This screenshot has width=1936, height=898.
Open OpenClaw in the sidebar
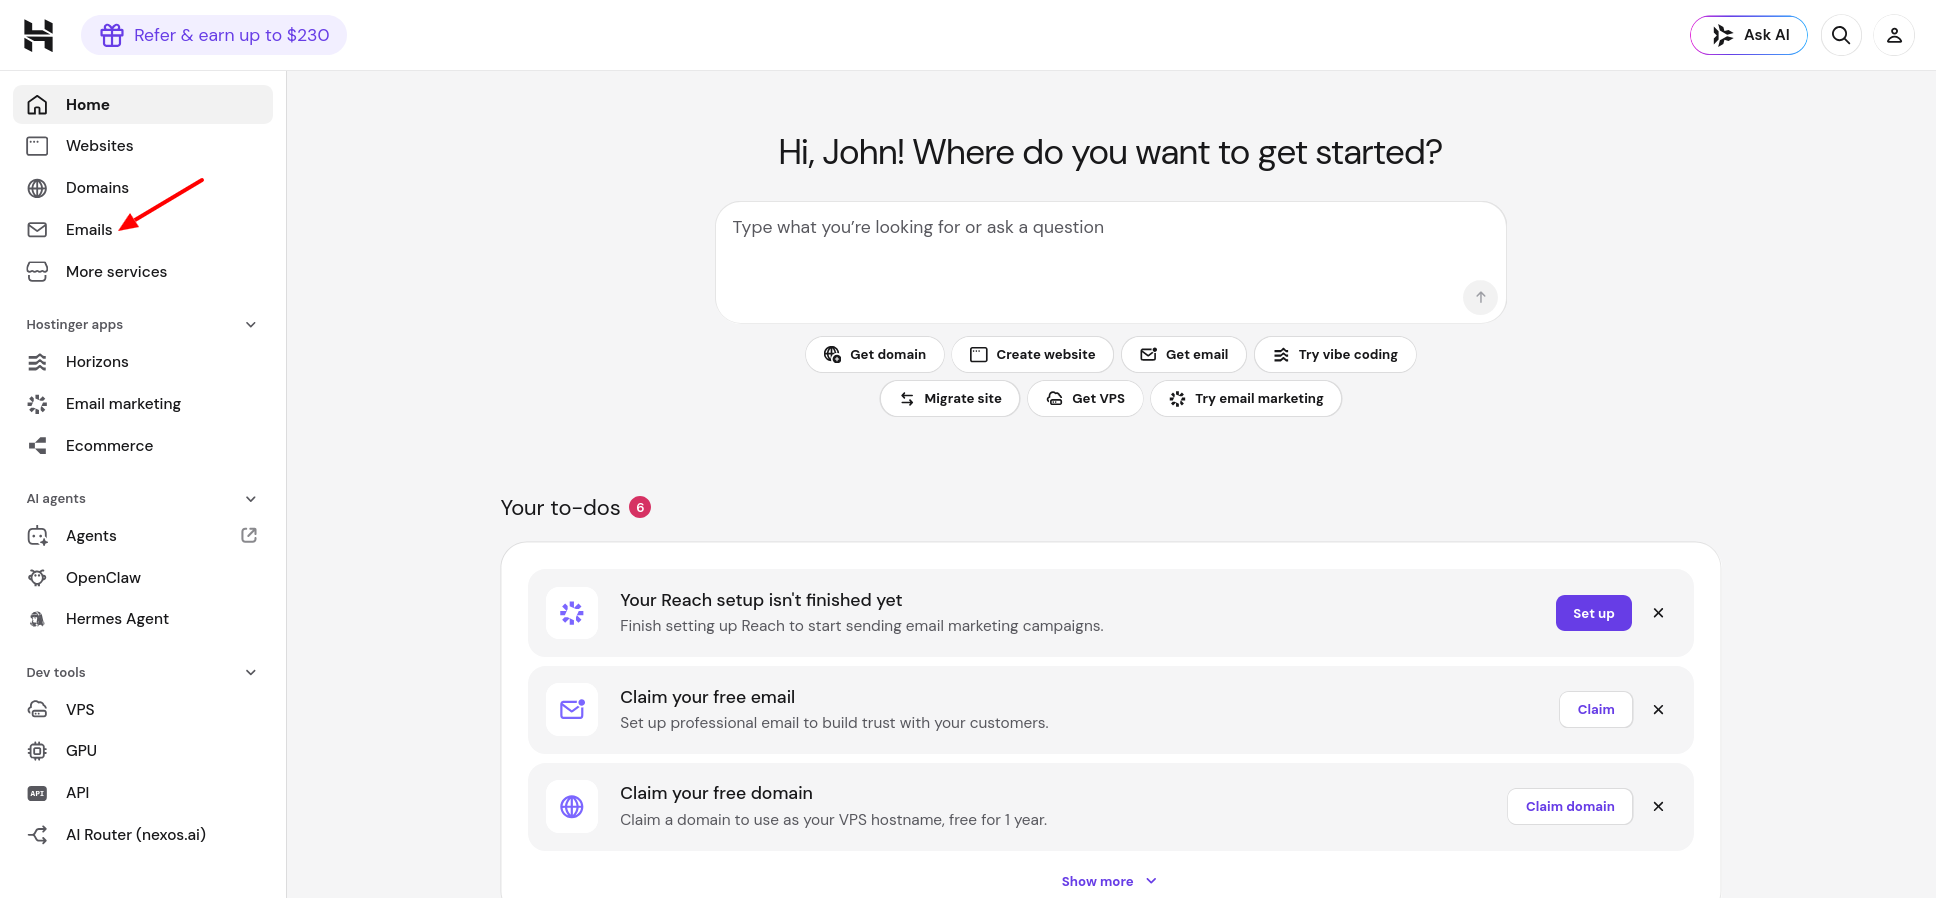pos(143,578)
